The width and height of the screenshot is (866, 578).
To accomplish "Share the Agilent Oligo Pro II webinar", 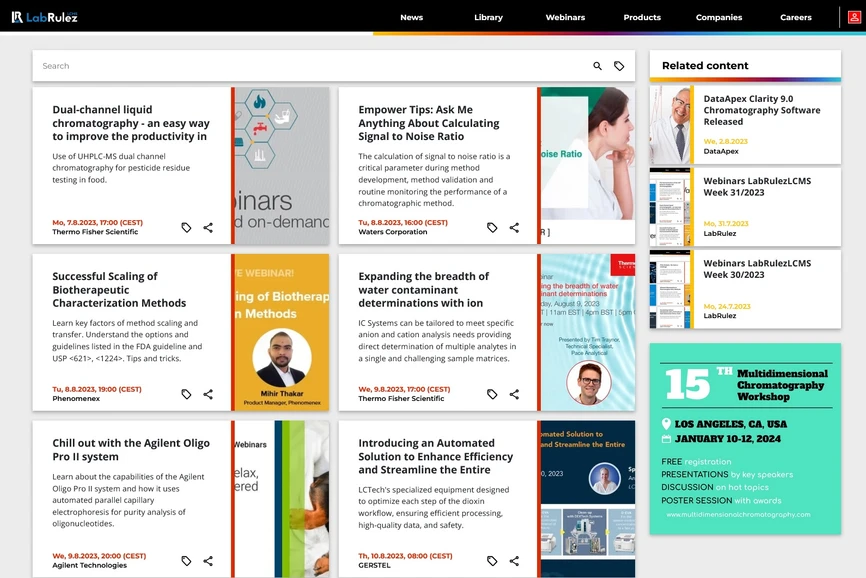I will (x=208, y=561).
